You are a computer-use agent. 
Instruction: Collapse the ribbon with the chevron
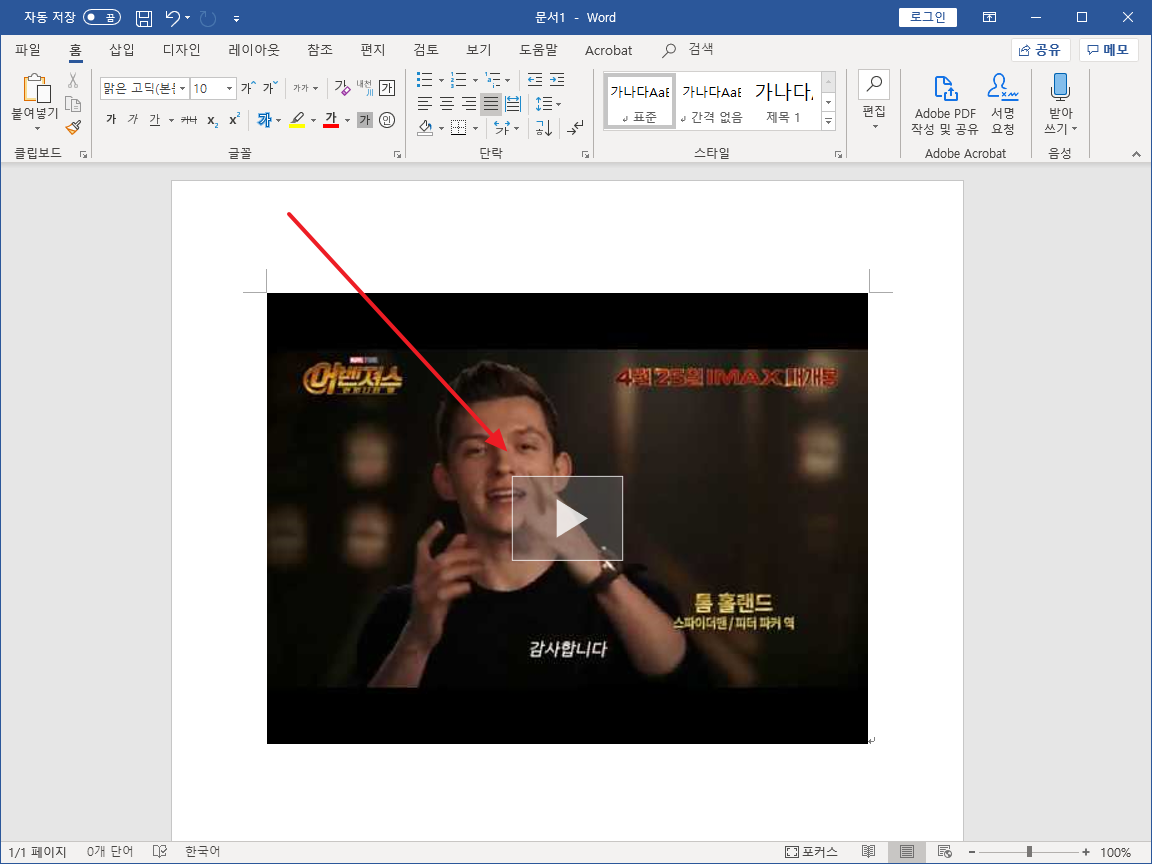(1137, 154)
